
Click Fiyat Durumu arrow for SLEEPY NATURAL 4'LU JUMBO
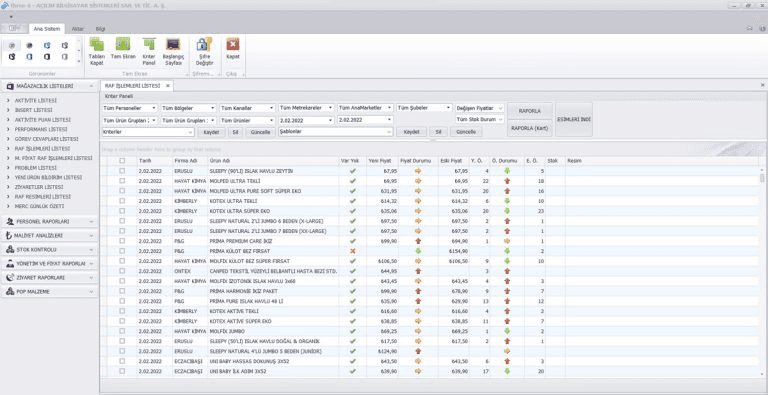pyautogui.click(x=418, y=351)
